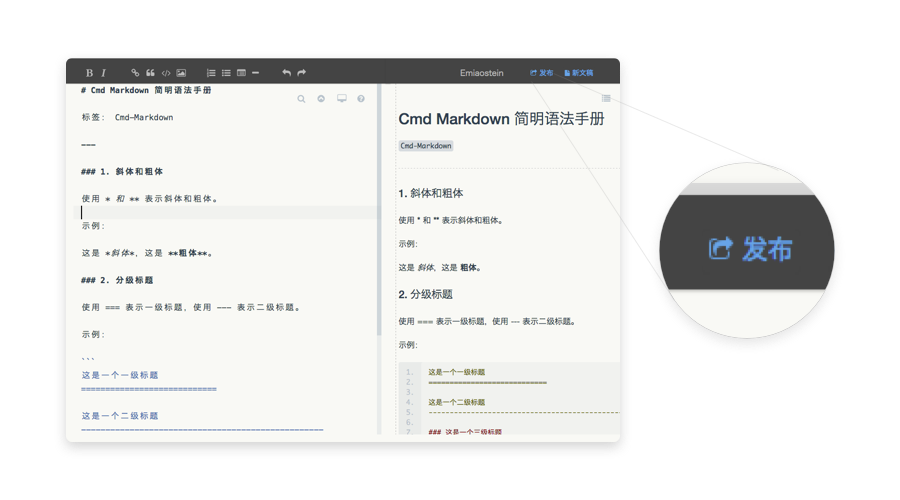Redo the last undone edit
This screenshot has height=500, width=900.
302,73
